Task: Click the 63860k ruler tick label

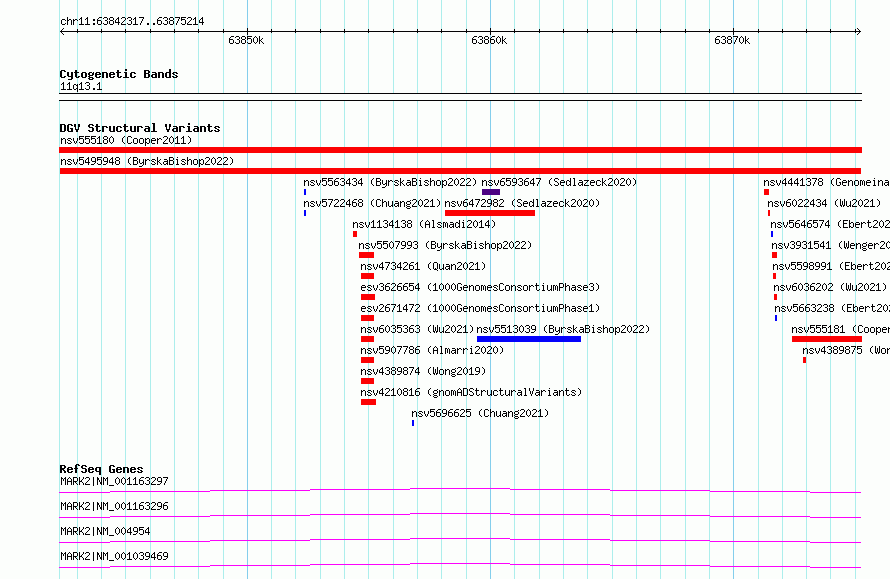Action: (x=489, y=40)
